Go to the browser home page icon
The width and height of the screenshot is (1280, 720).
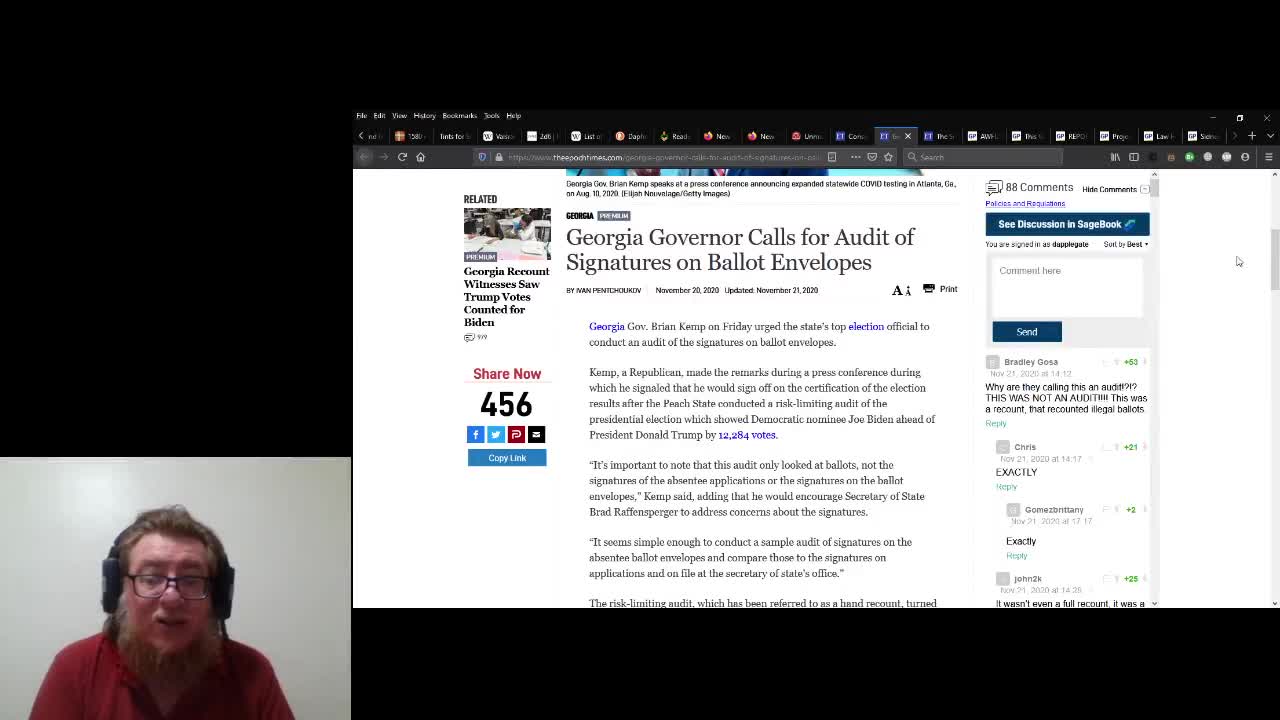click(x=420, y=157)
